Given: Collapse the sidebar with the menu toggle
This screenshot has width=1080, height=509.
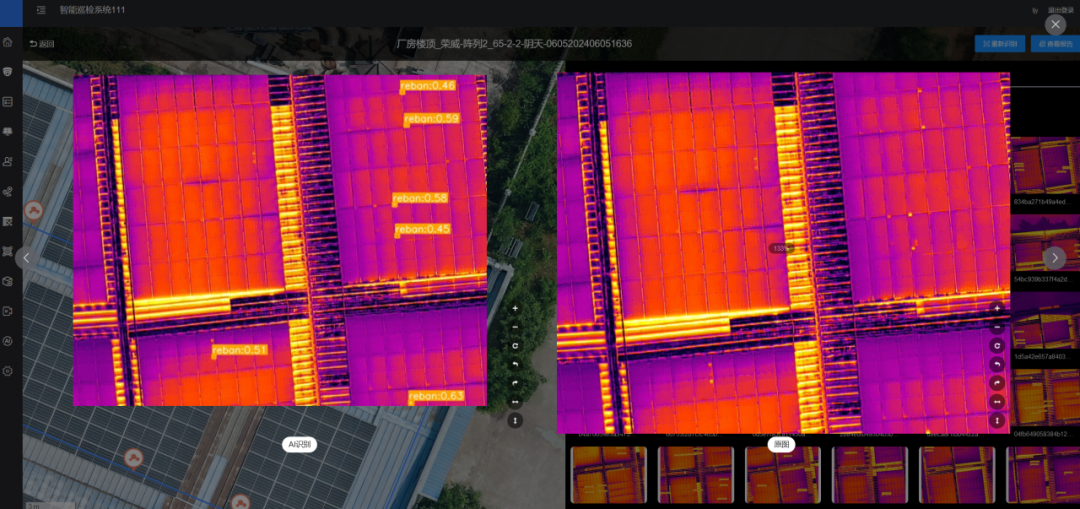Looking at the screenshot, I should [x=40, y=10].
